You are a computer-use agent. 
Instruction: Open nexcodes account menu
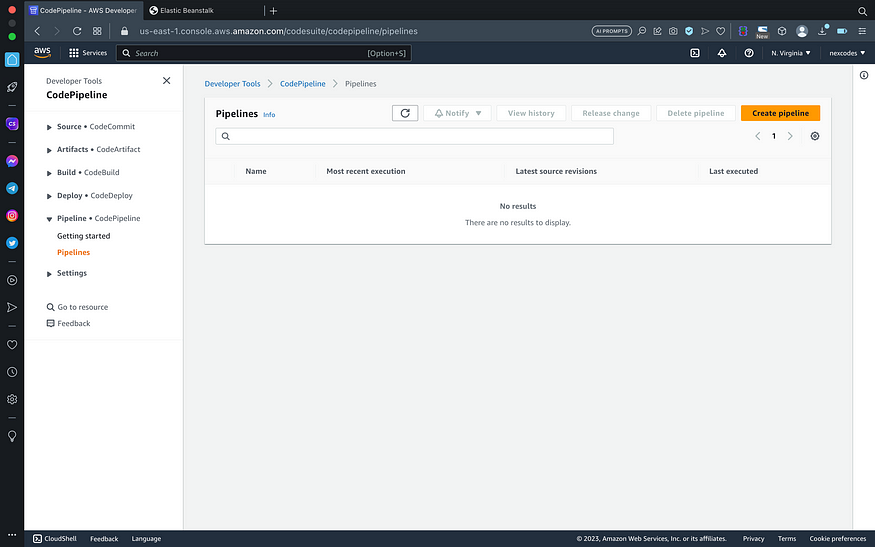pyautogui.click(x=847, y=53)
